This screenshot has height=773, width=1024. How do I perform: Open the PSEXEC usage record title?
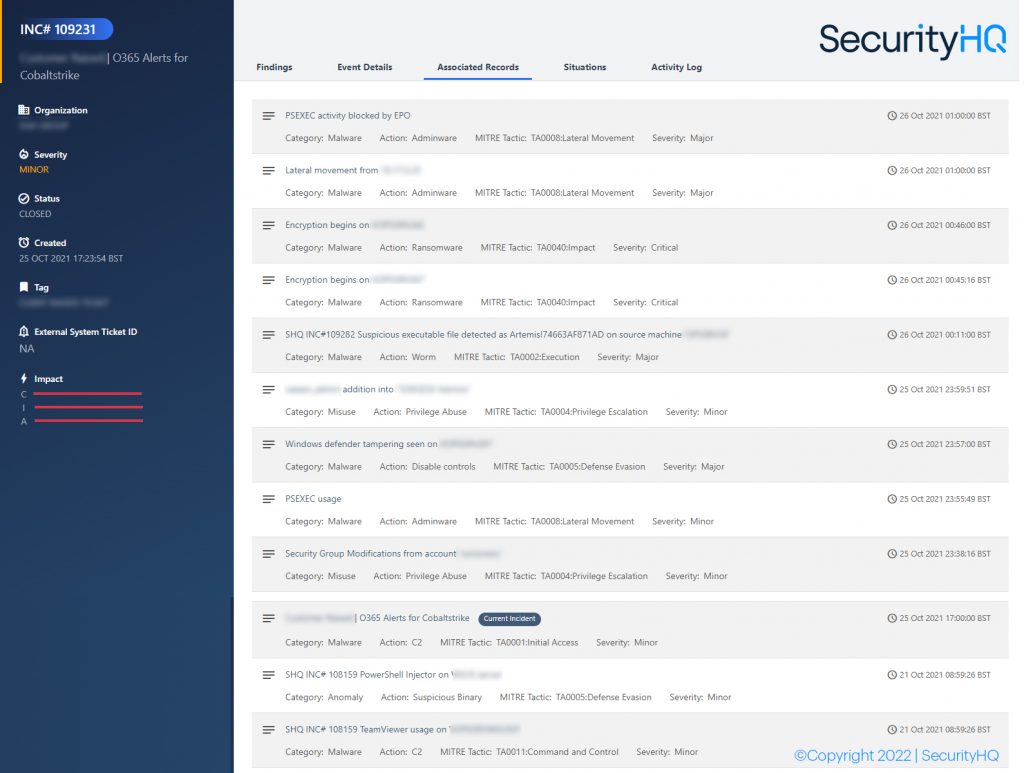313,499
